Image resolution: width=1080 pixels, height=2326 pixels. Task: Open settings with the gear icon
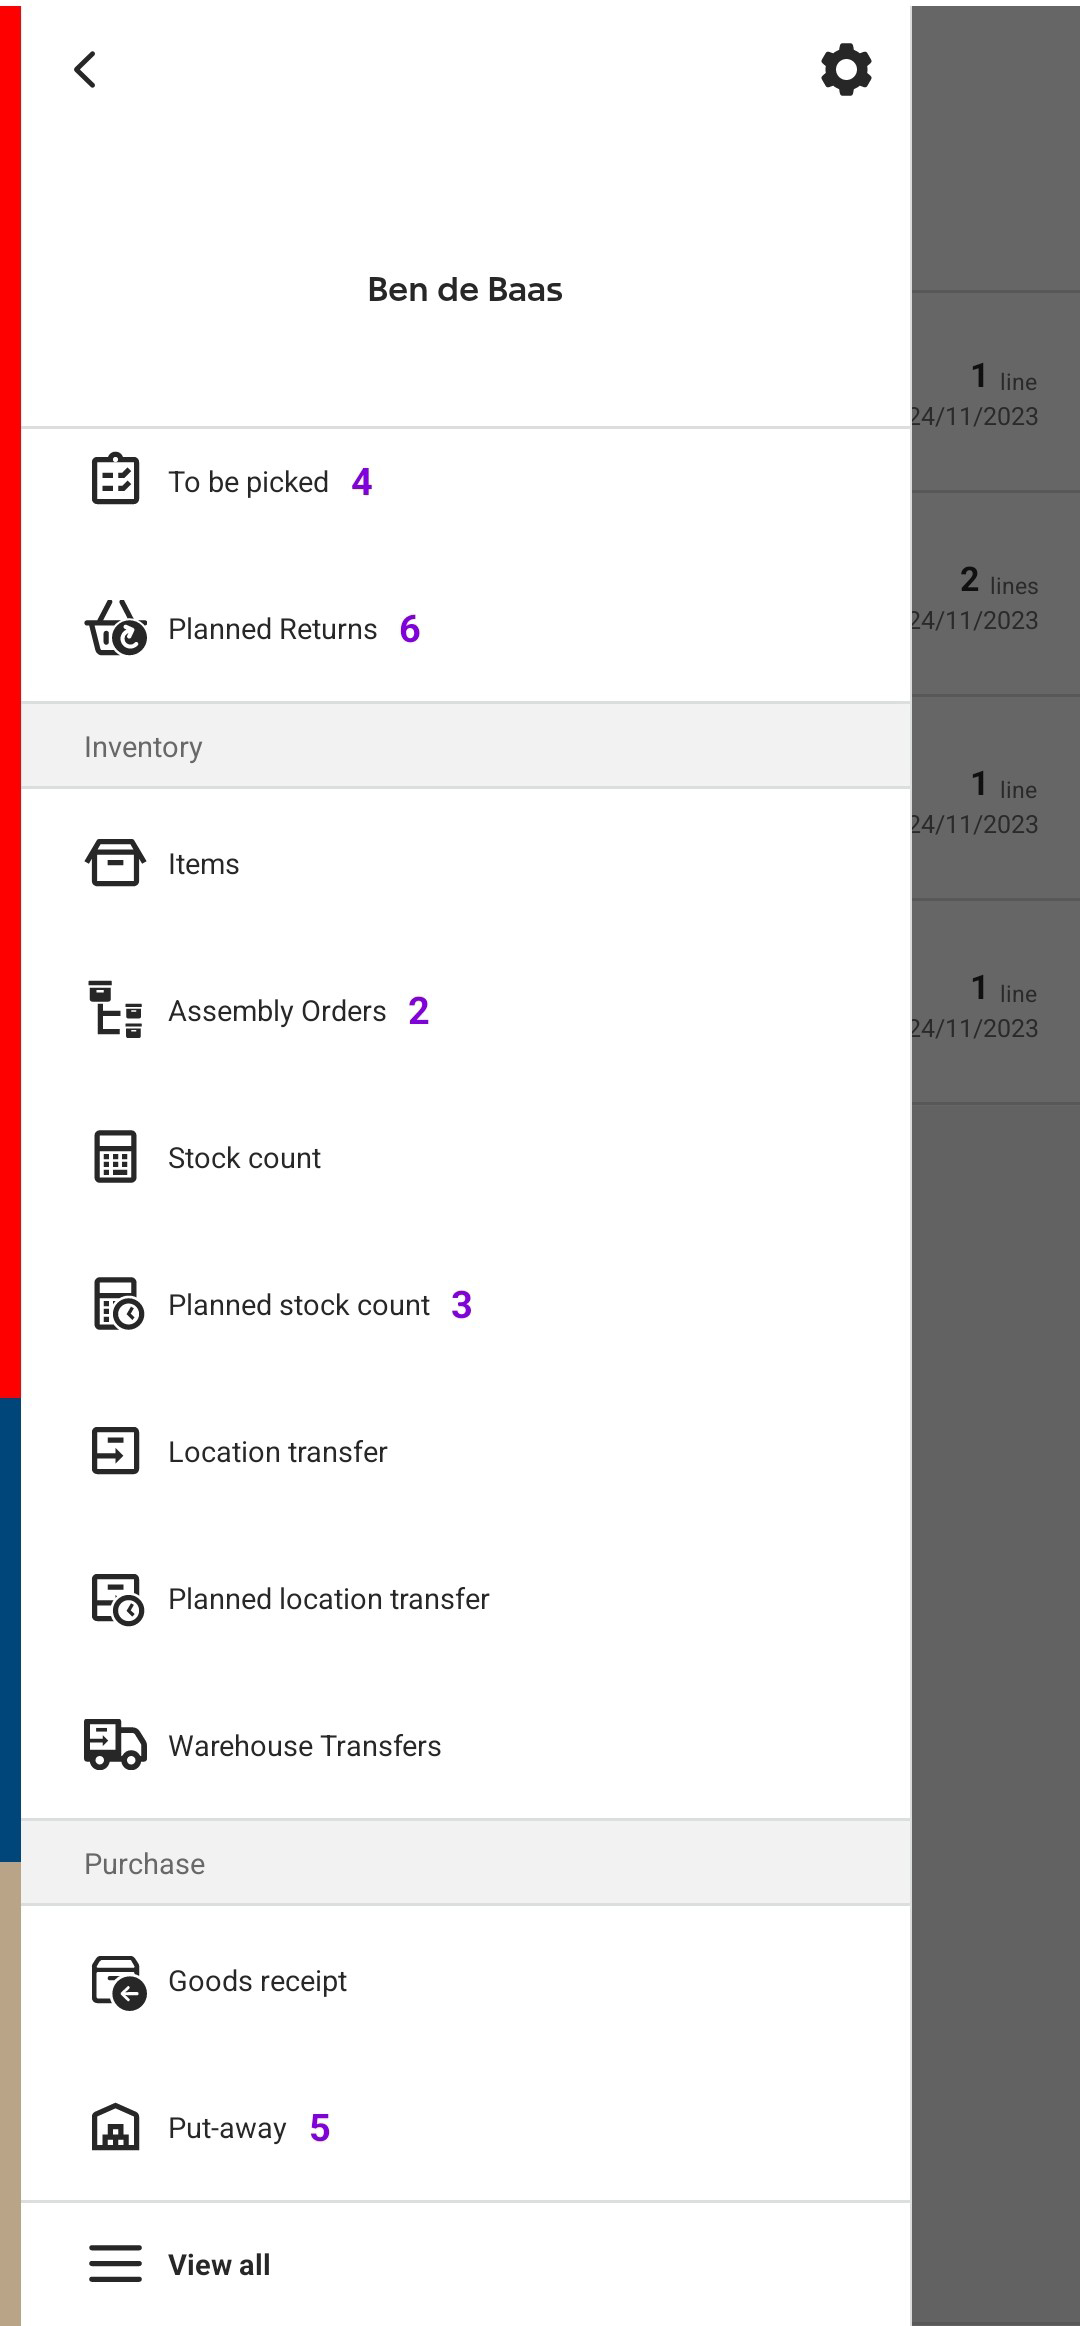pyautogui.click(x=846, y=69)
